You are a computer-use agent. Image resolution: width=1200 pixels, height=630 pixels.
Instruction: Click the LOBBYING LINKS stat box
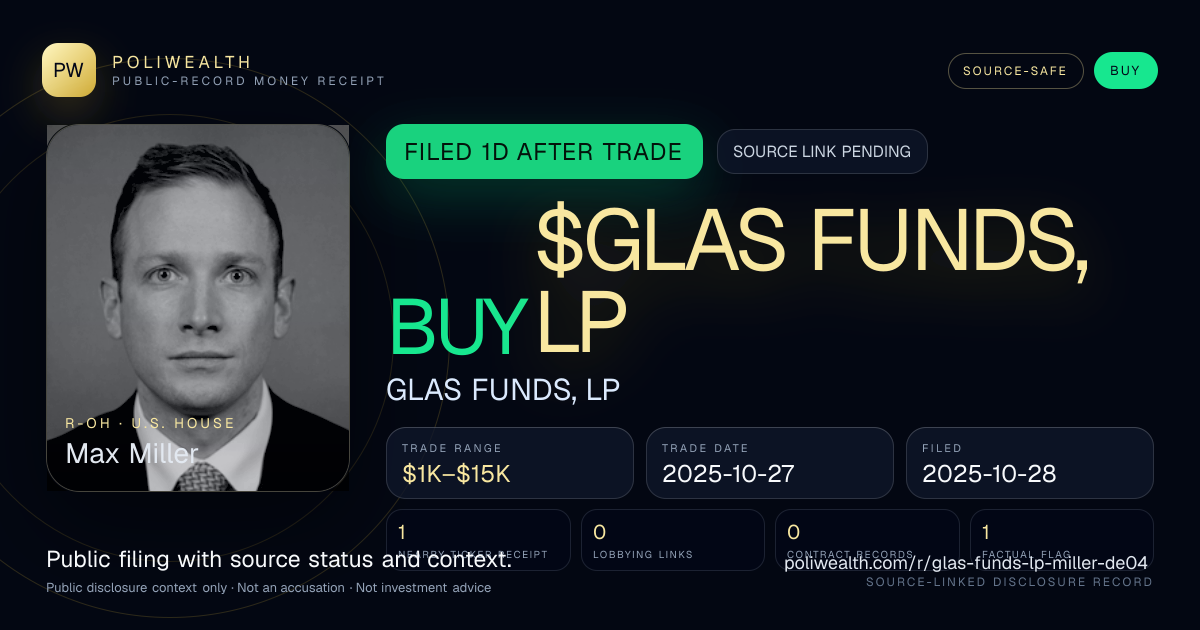(x=673, y=540)
